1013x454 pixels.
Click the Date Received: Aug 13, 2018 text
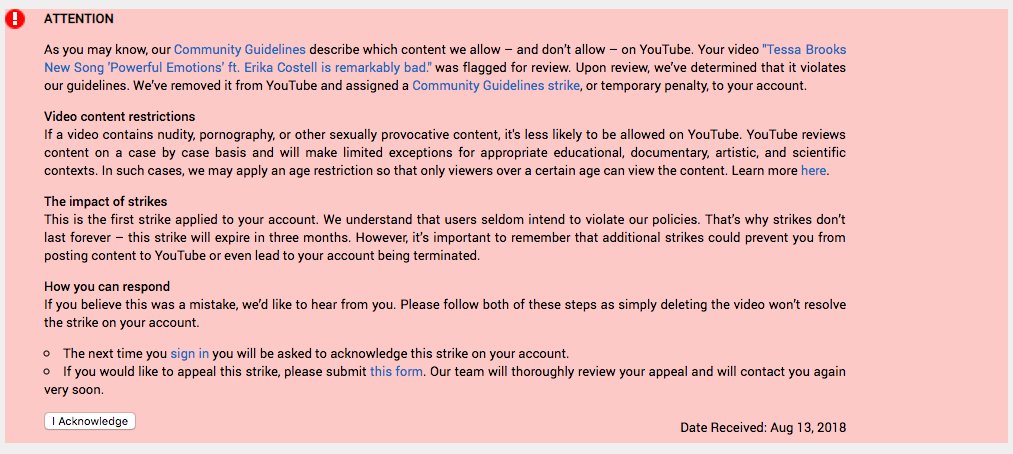click(763, 428)
